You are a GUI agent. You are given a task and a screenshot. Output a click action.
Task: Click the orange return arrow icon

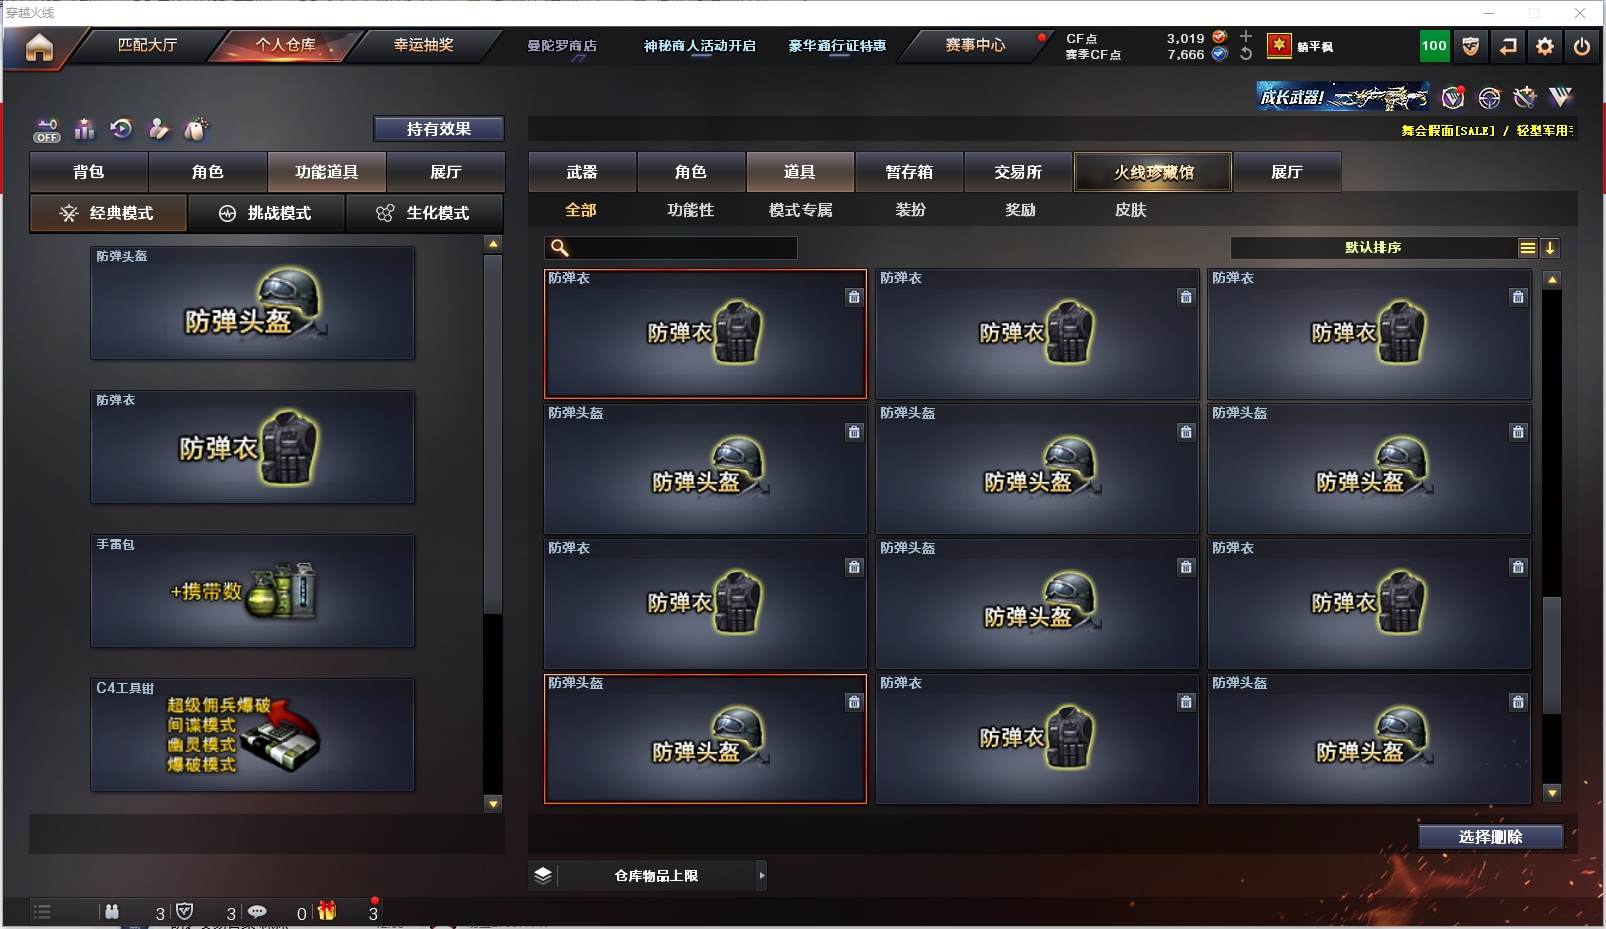(x=1508, y=46)
